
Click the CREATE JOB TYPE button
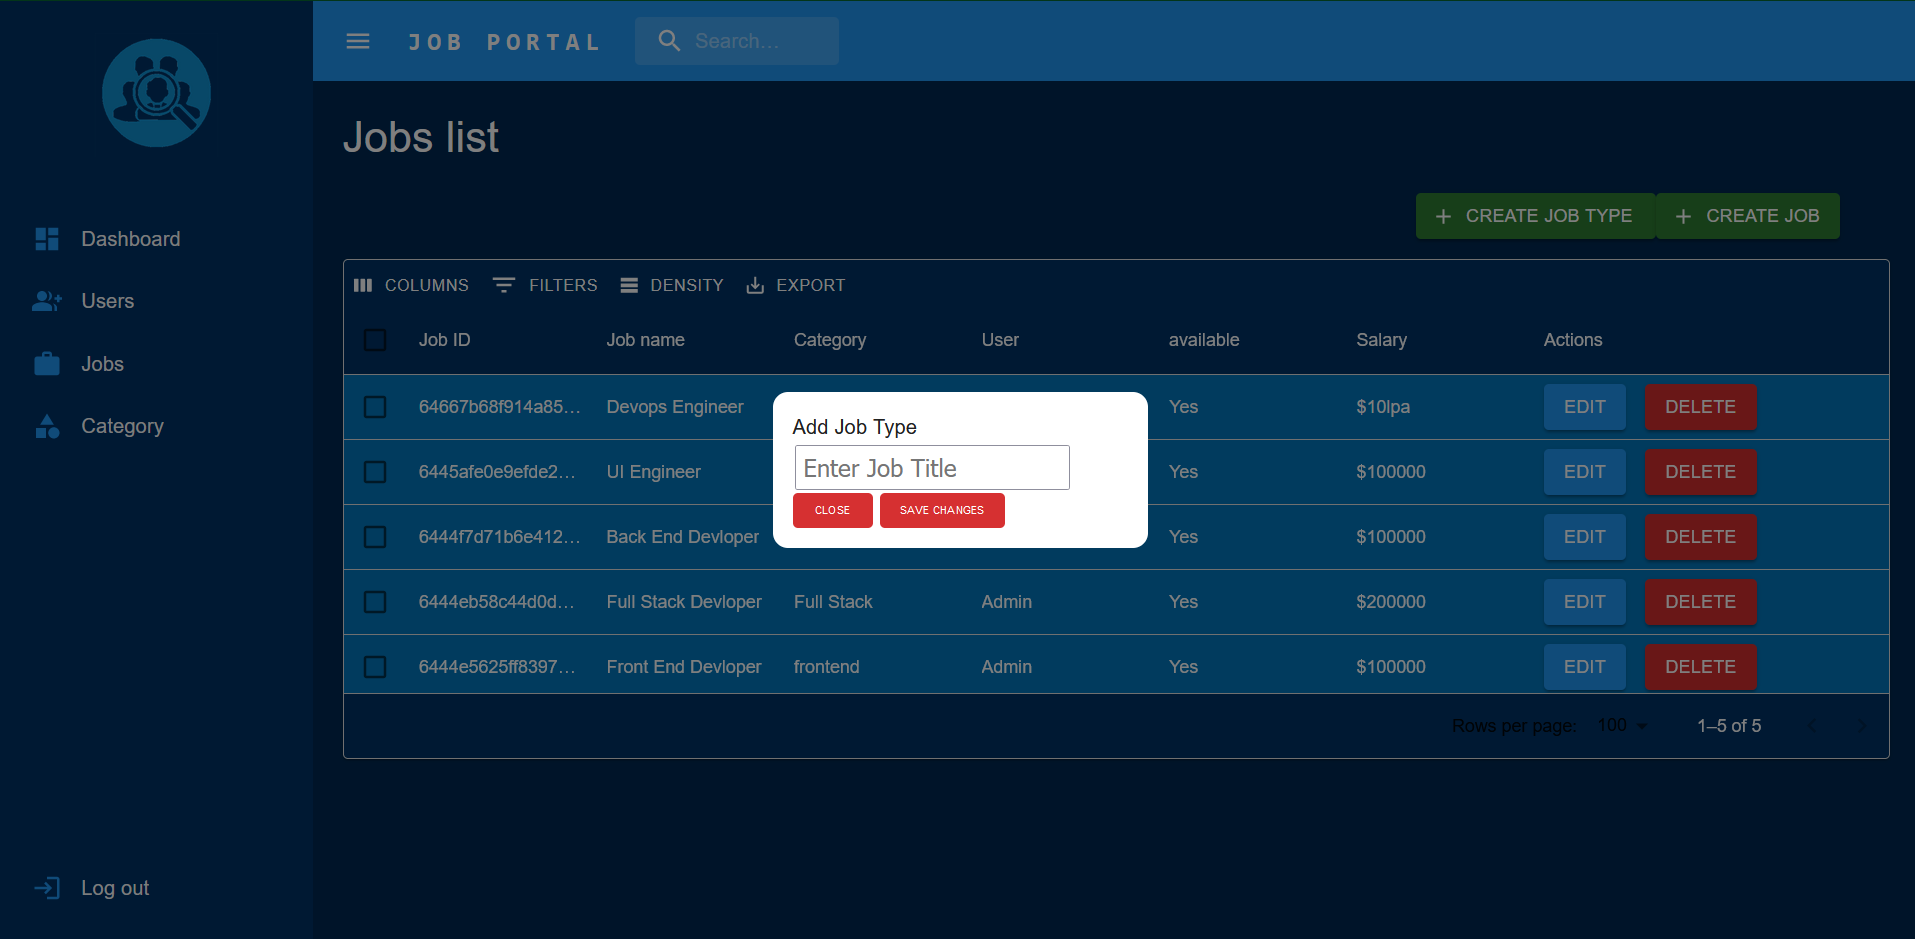1534,215
